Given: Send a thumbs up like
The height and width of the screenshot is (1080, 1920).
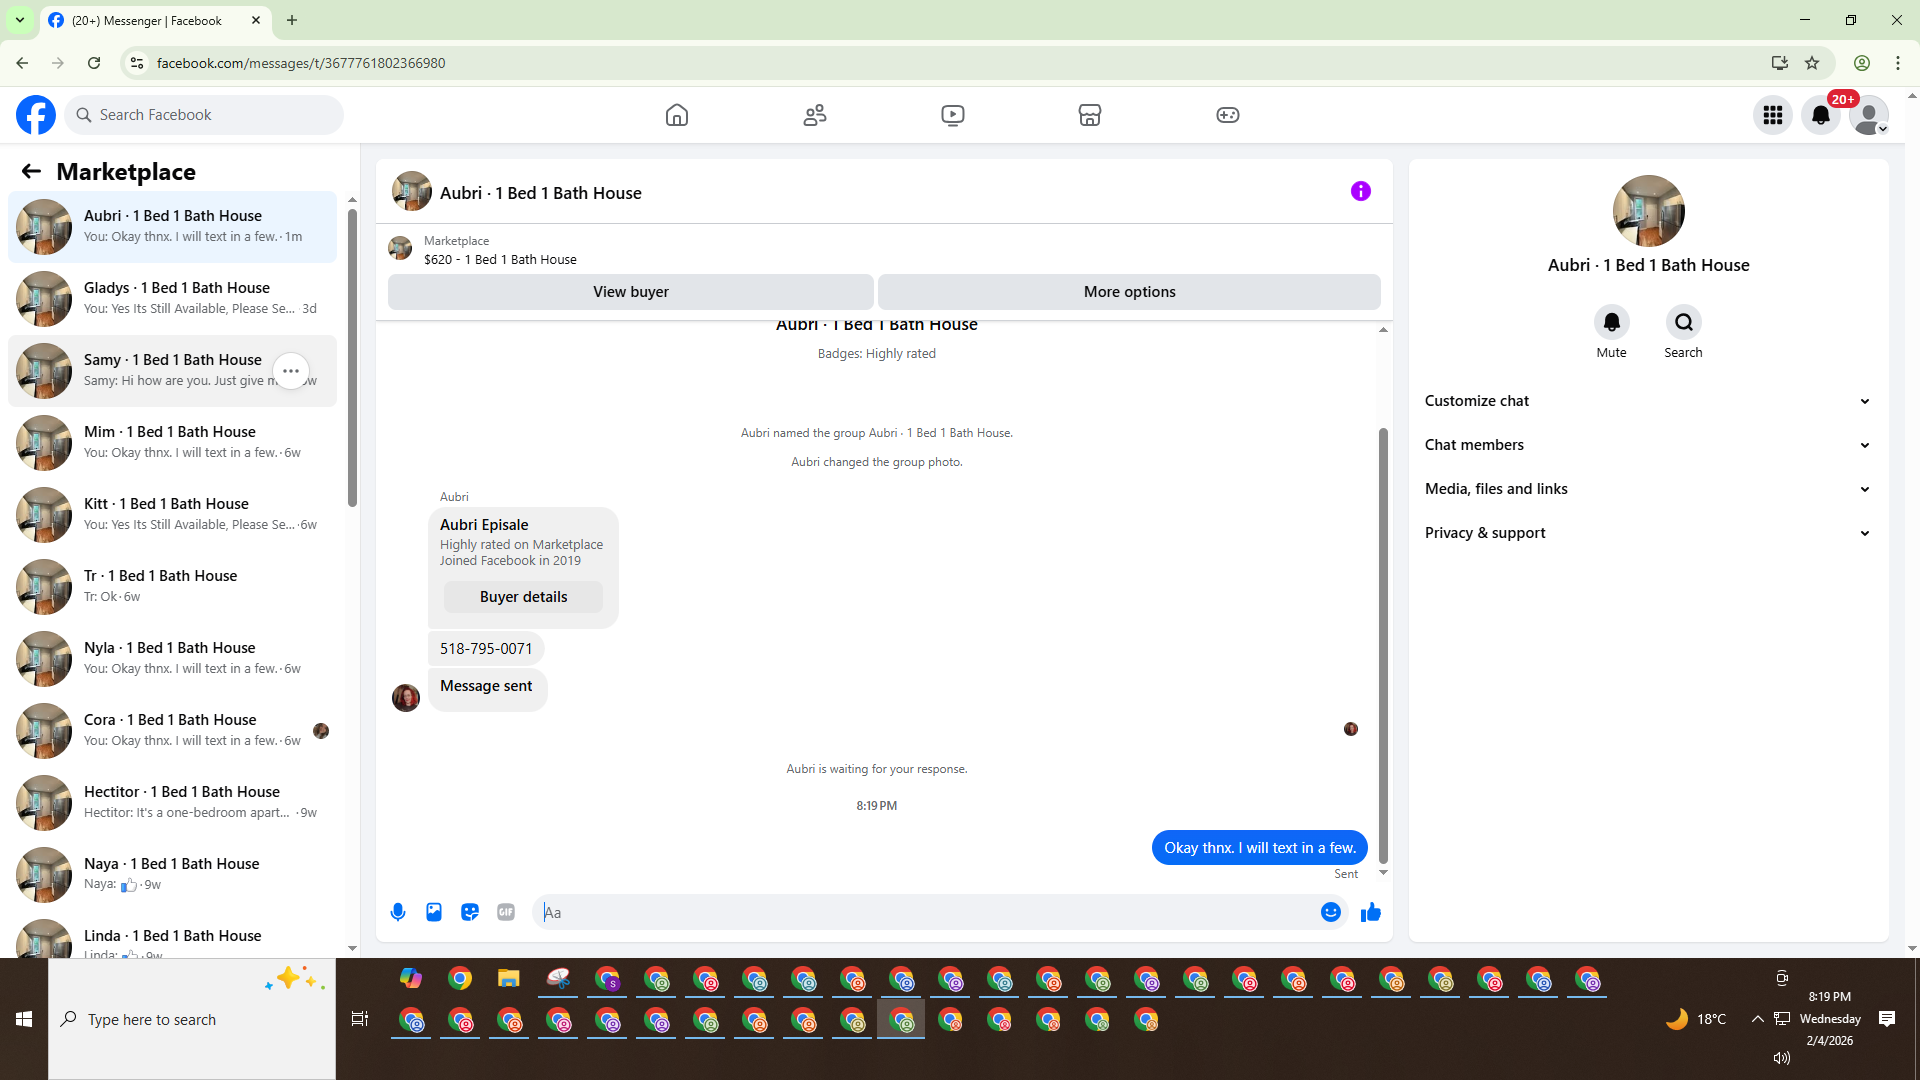Looking at the screenshot, I should (x=1371, y=912).
